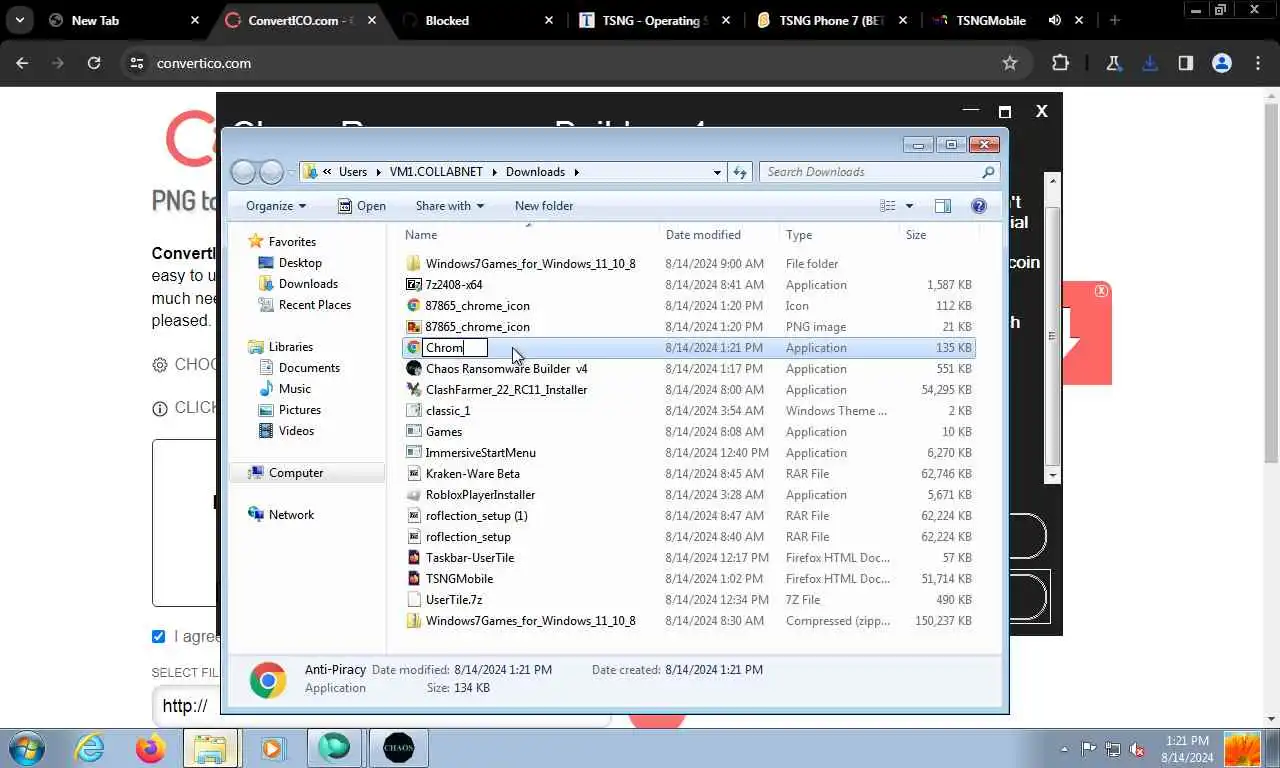Open Chrome three-dot menu
Viewport: 1280px width, 768px height.
pyautogui.click(x=1258, y=63)
